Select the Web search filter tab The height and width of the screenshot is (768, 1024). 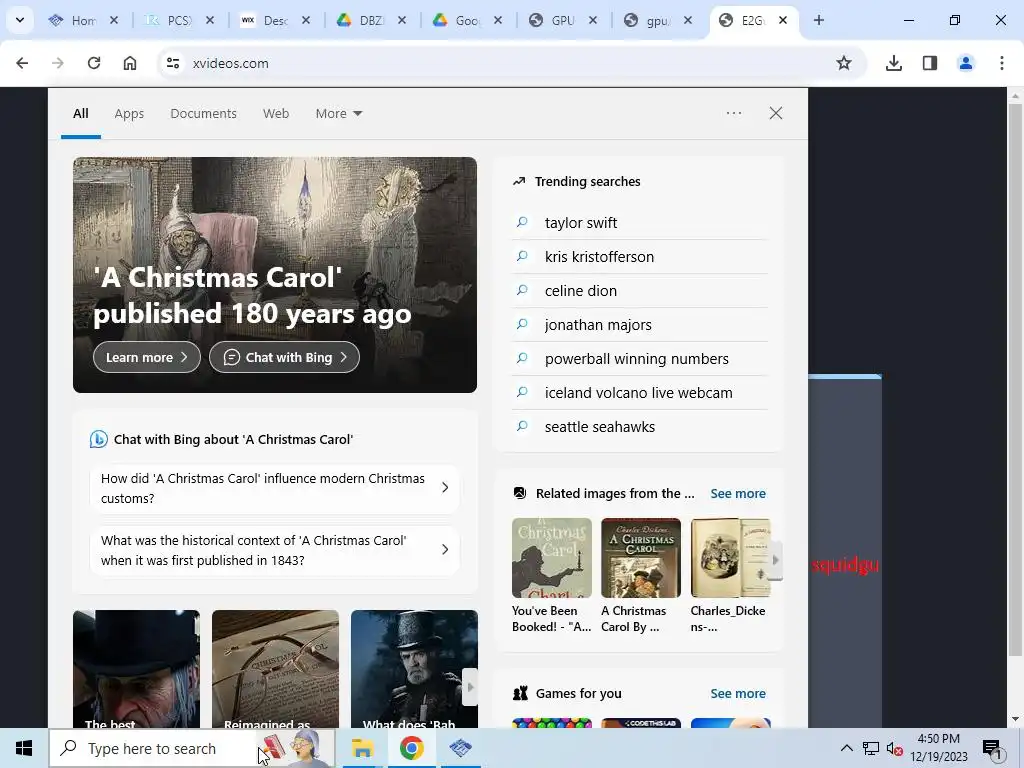point(276,114)
